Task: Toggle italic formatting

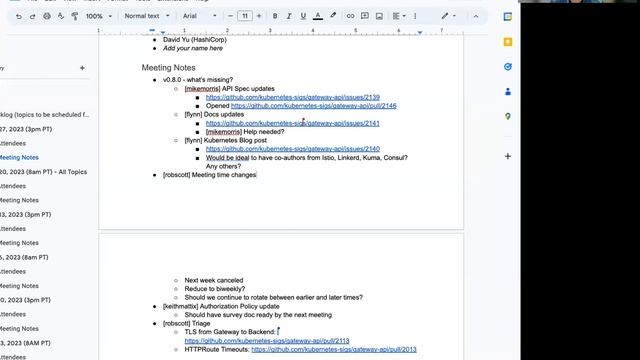Action: (289, 16)
